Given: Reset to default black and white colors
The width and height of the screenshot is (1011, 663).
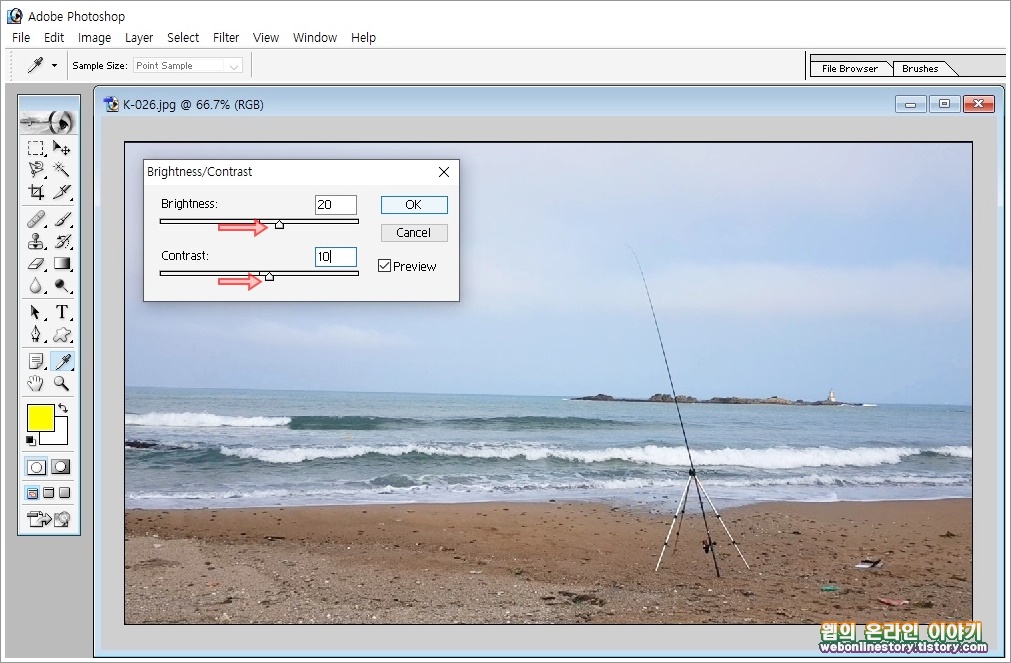Looking at the screenshot, I should 30,441.
